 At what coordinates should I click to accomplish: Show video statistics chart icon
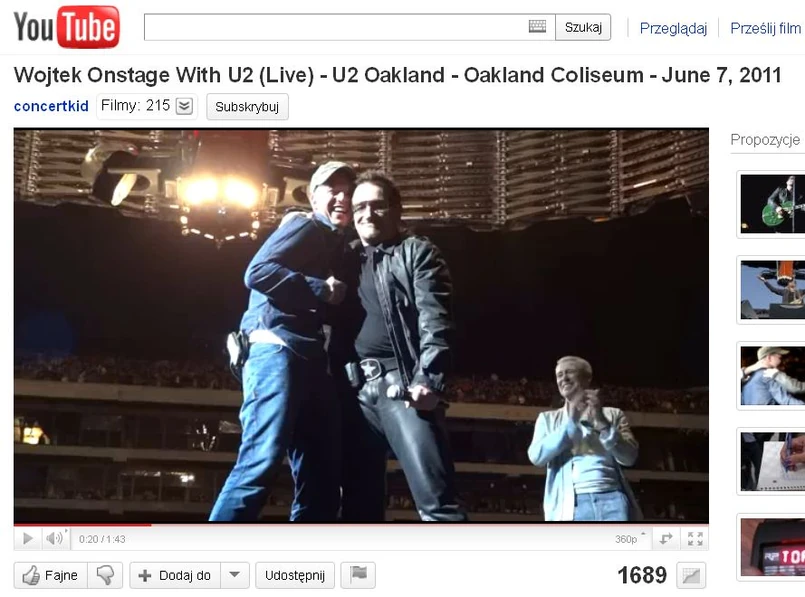(x=691, y=575)
